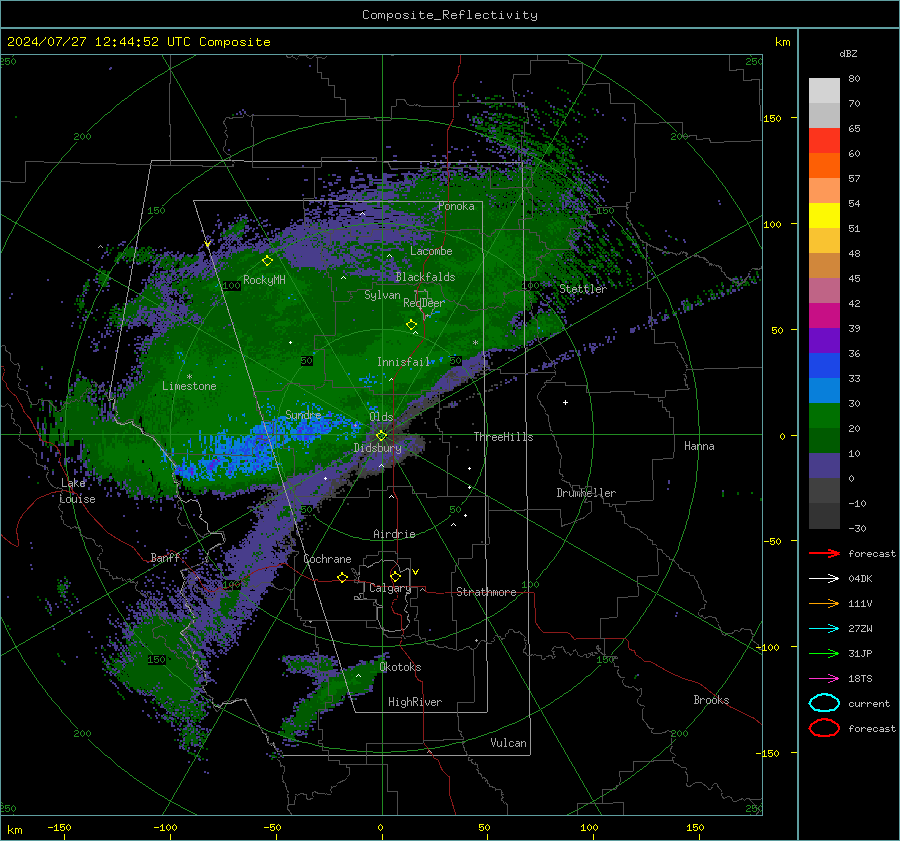Click the red forecast arrow in legend
The image size is (900, 841).
point(824,553)
